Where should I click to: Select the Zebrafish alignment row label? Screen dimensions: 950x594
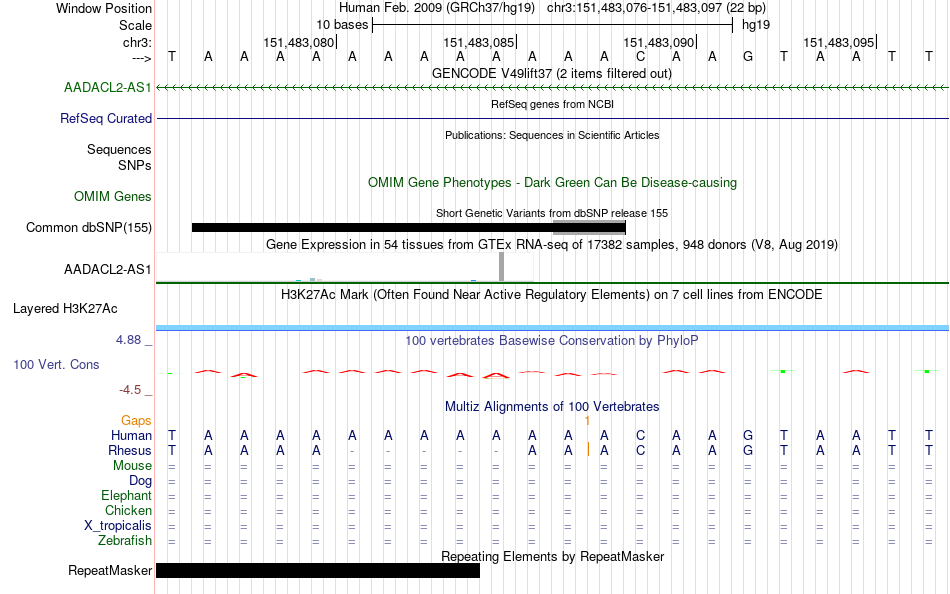(125, 541)
